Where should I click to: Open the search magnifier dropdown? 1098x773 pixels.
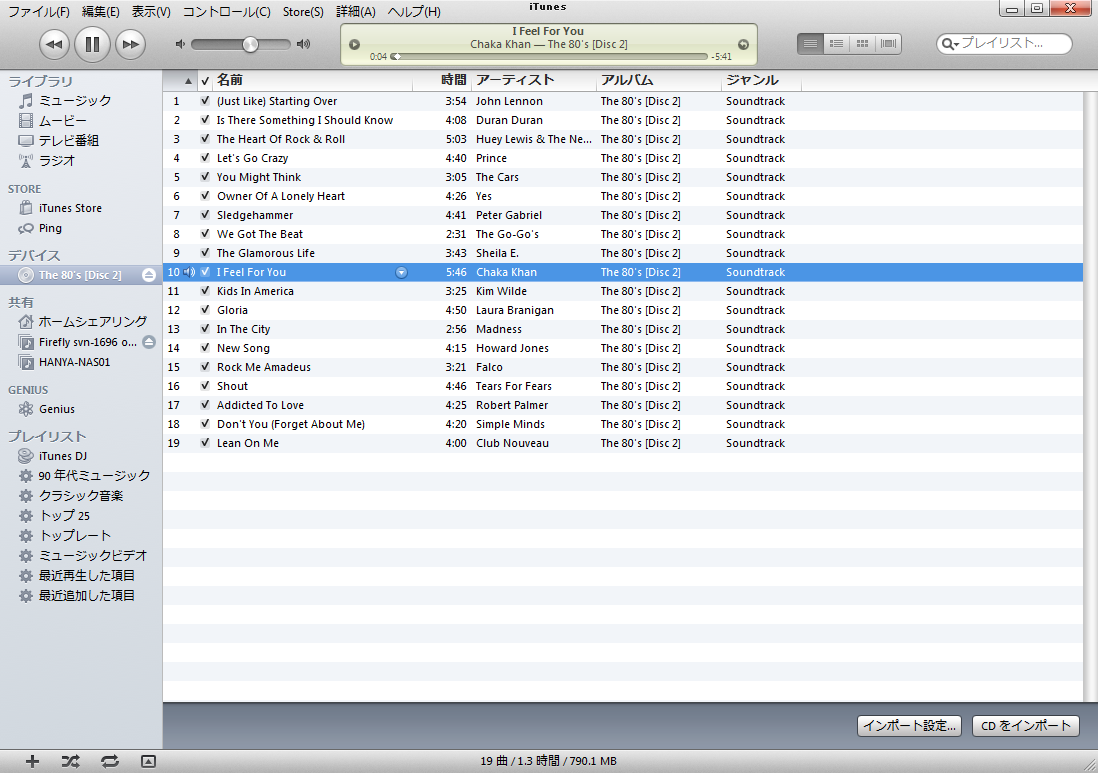(950, 44)
